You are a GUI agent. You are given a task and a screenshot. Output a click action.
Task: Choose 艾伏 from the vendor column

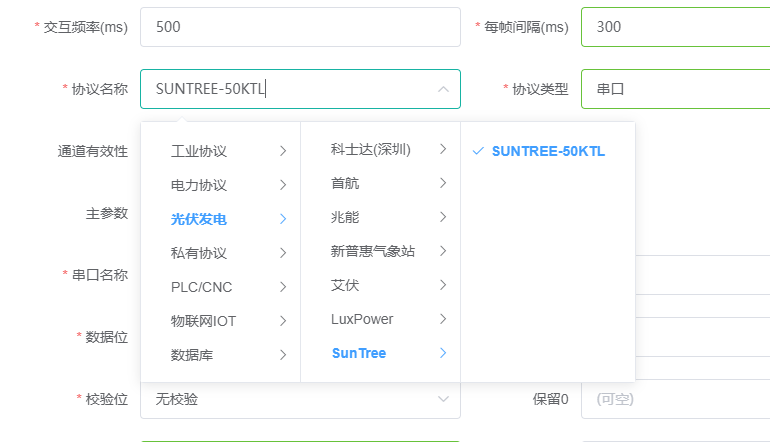click(x=381, y=285)
